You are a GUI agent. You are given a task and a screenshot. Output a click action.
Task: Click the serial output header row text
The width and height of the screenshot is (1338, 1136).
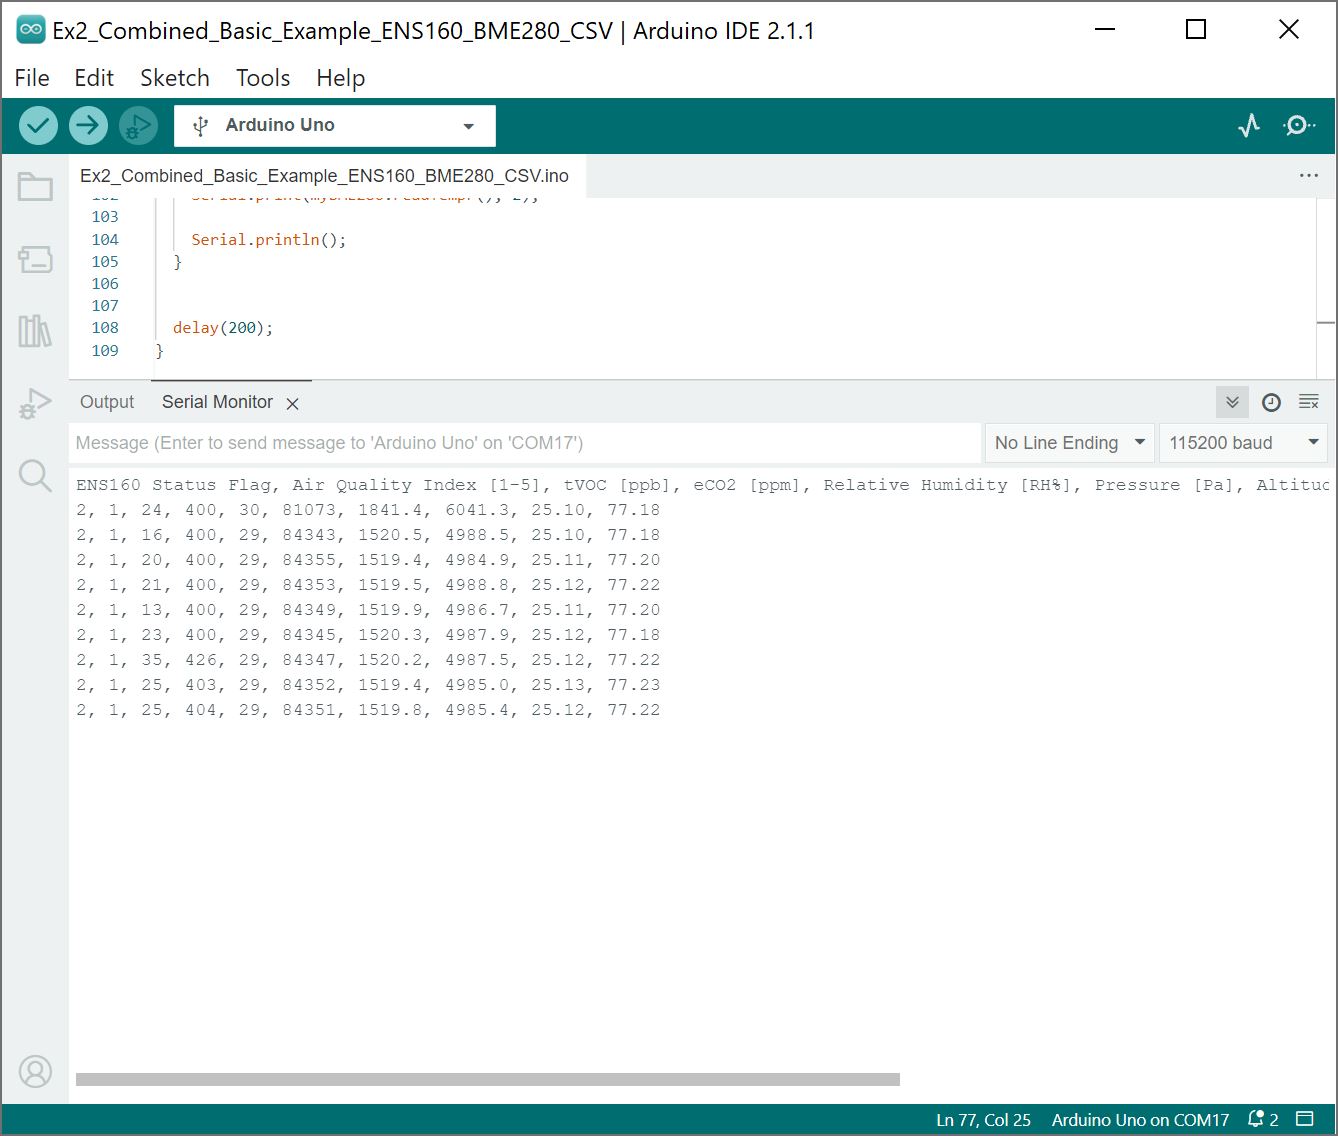coord(703,485)
